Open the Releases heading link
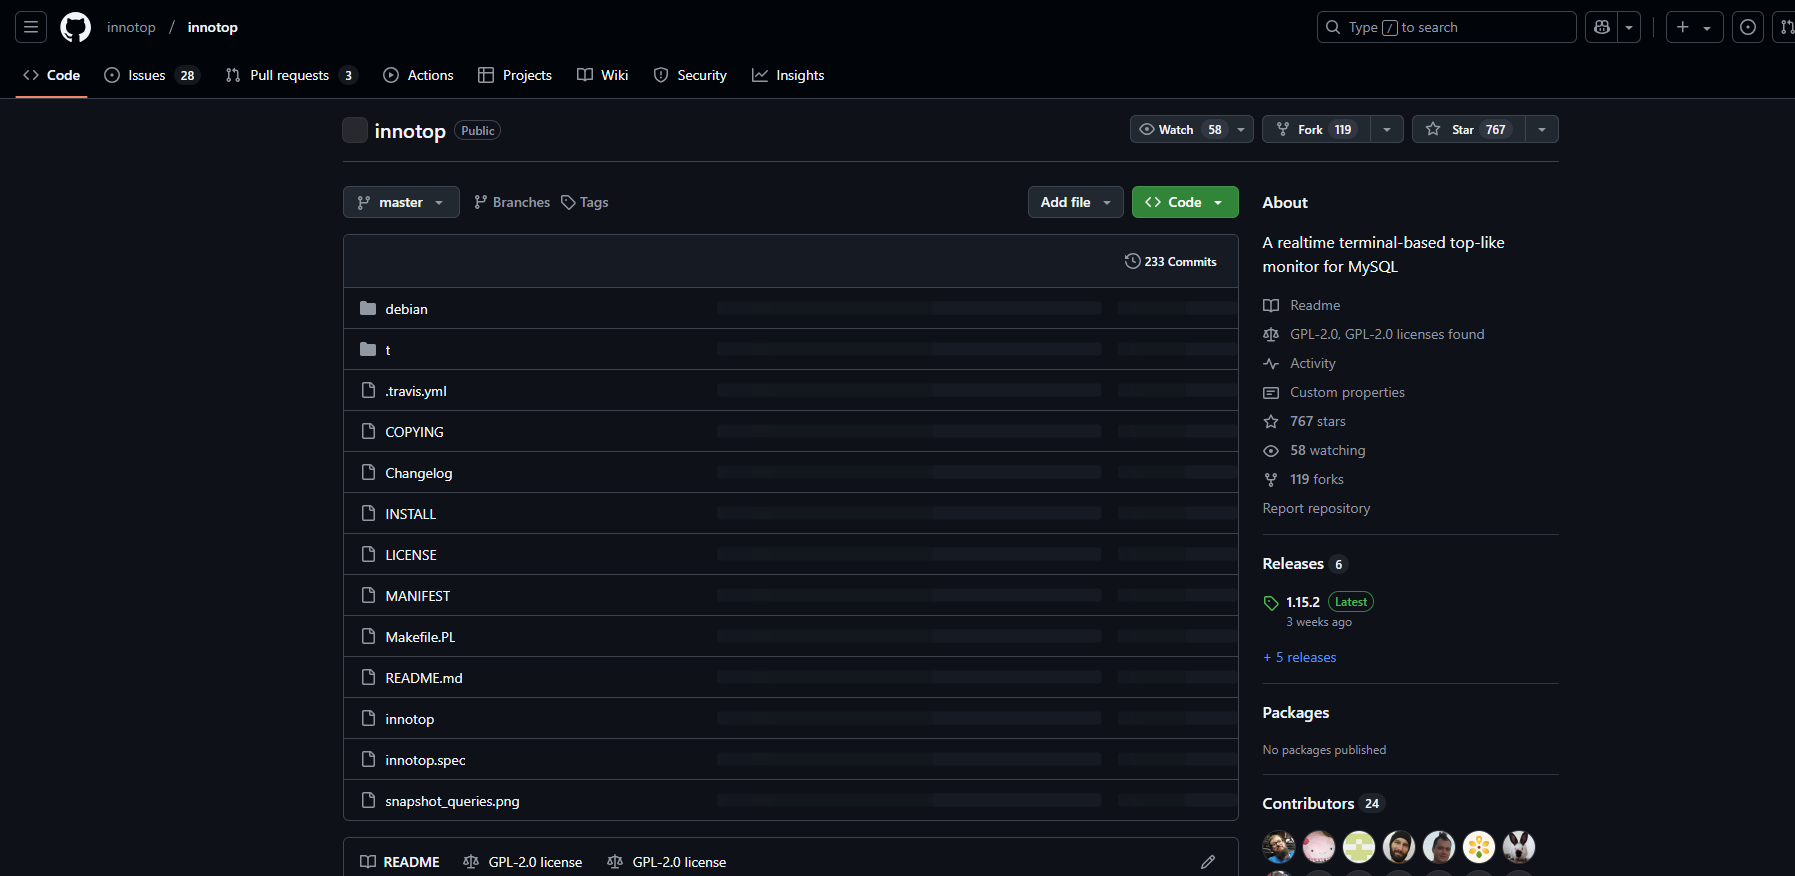This screenshot has width=1795, height=876. click(x=1305, y=564)
